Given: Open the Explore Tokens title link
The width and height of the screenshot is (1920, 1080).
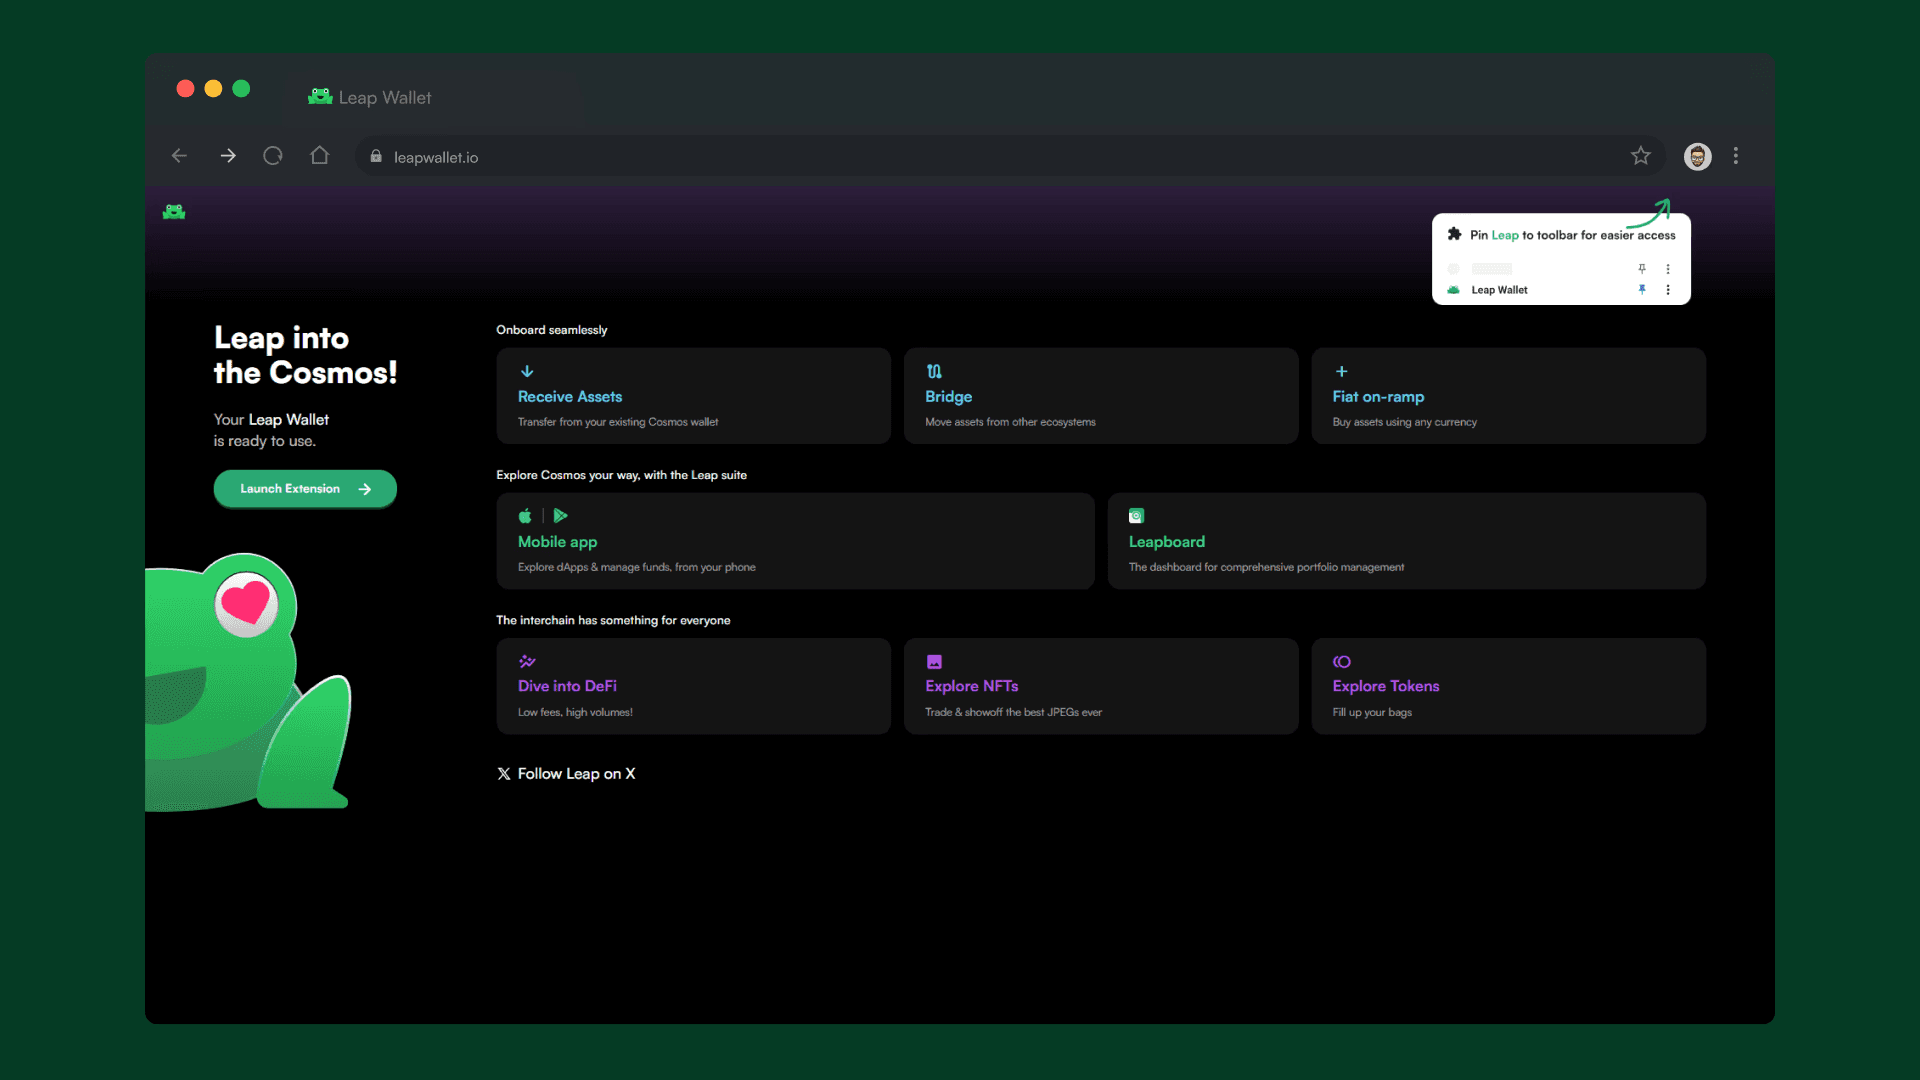Looking at the screenshot, I should click(x=1385, y=686).
